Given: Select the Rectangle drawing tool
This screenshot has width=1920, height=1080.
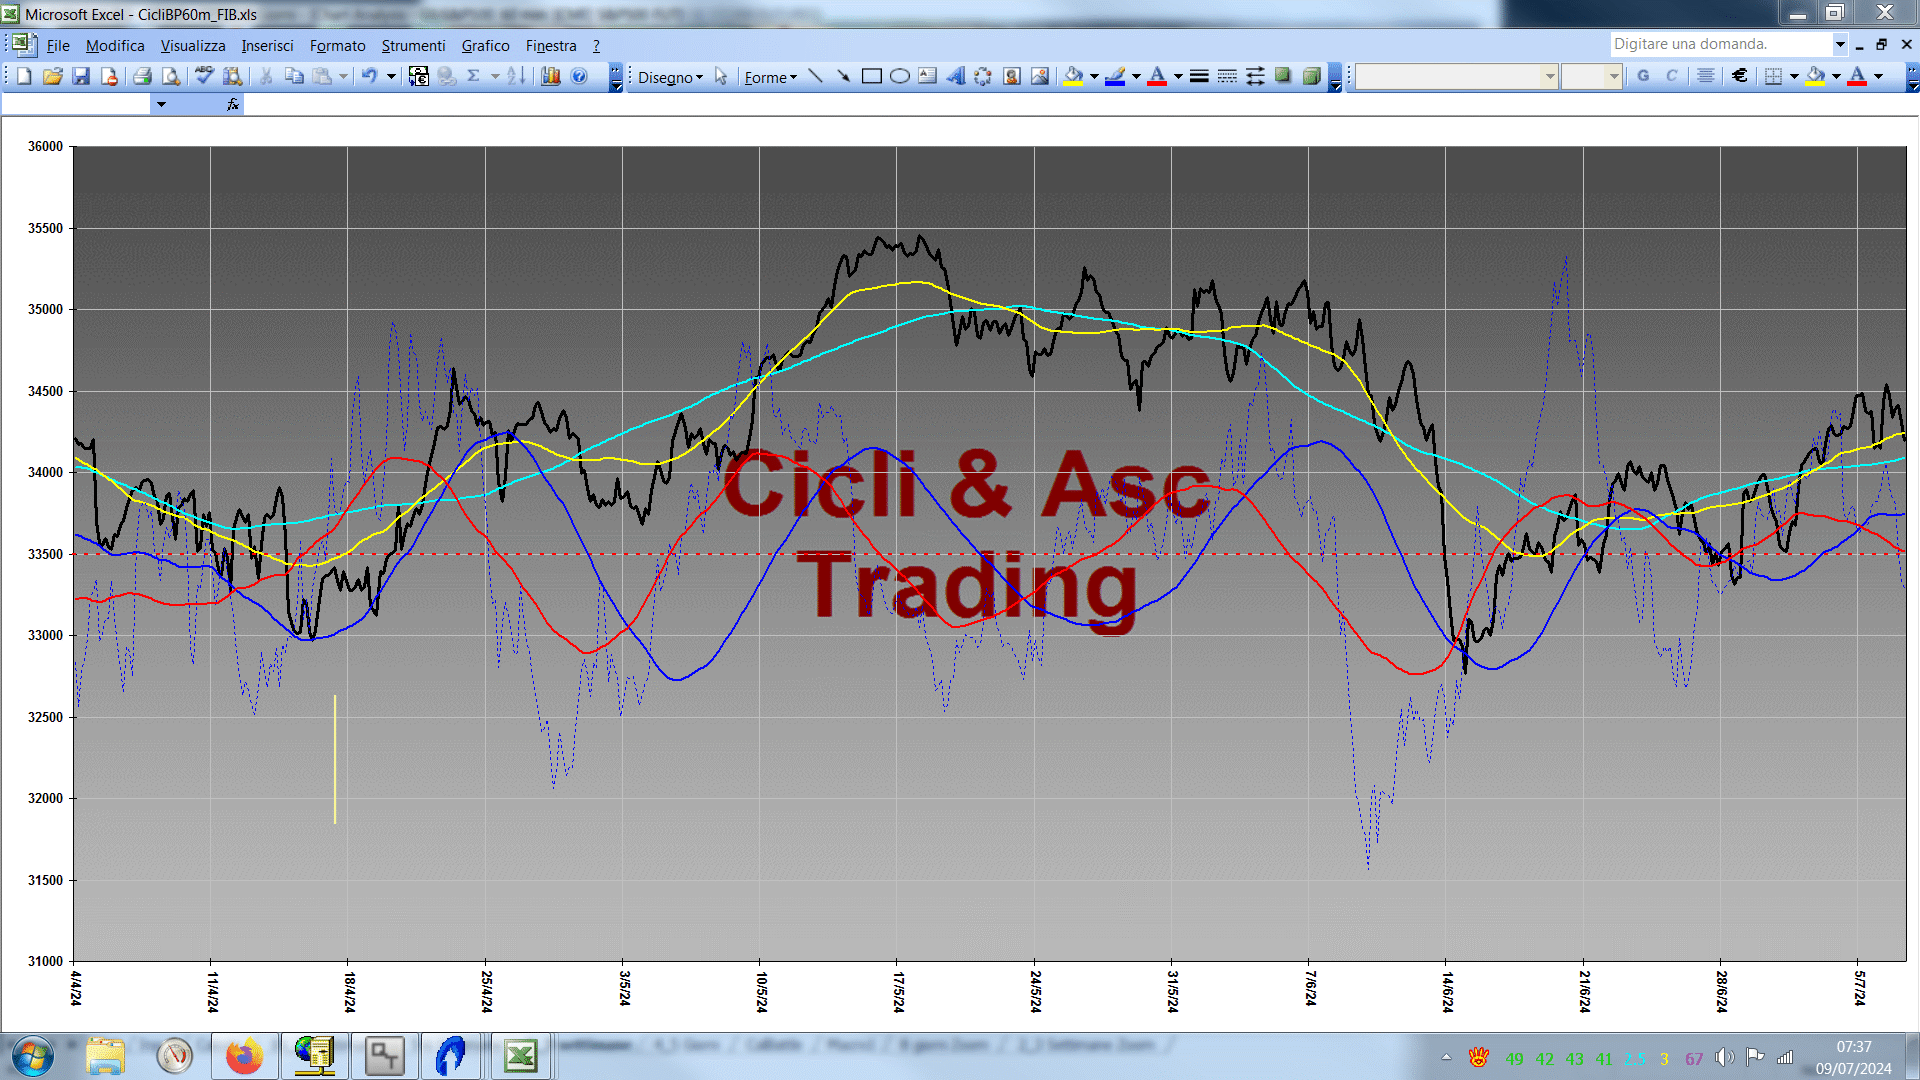Looking at the screenshot, I should coord(871,76).
